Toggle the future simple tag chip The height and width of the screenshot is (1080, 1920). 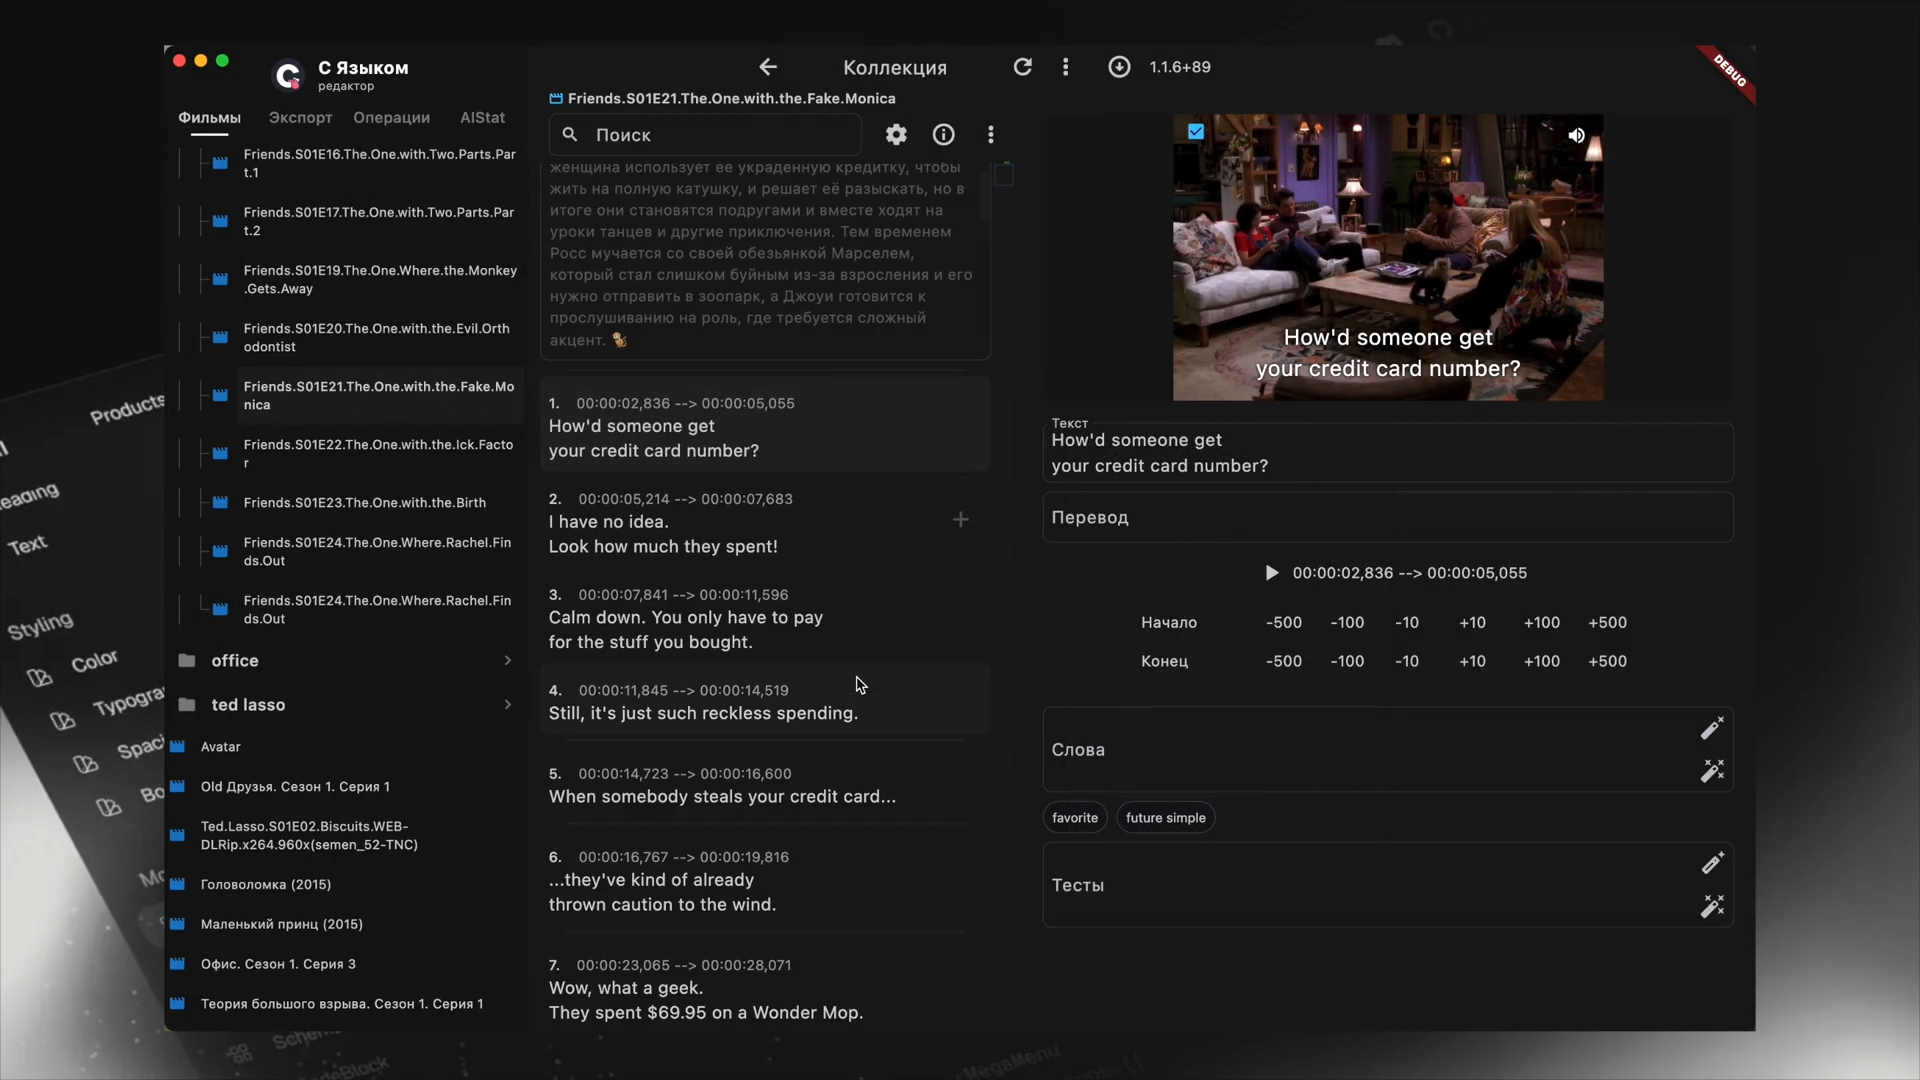tap(1165, 818)
